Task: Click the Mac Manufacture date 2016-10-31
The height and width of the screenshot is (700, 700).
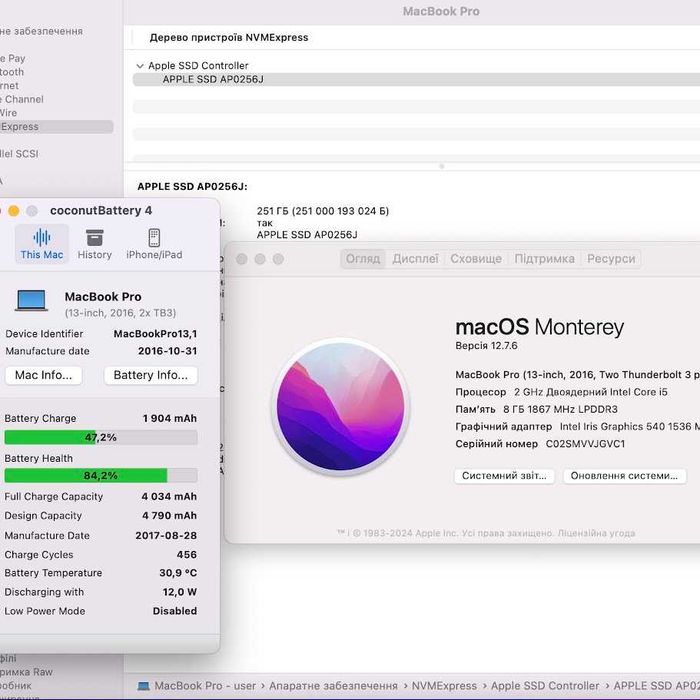Action: (167, 351)
